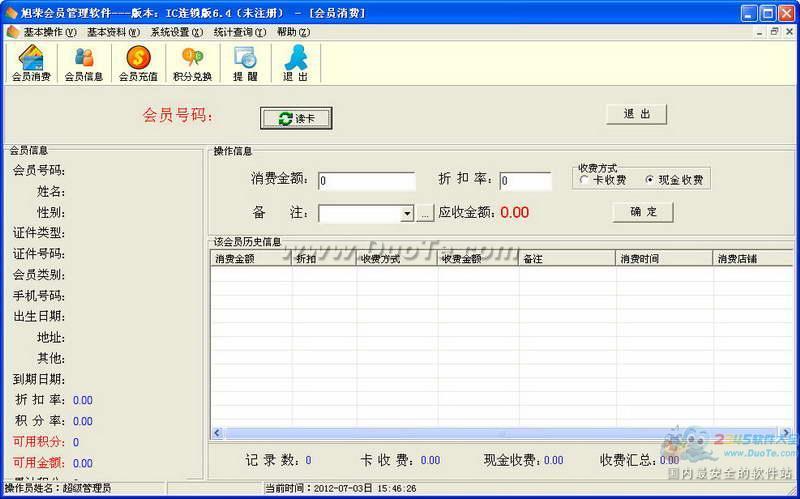Screen dimensions: 800x499
Task: Open 会员充值 recharge icon
Action: [x=138, y=63]
